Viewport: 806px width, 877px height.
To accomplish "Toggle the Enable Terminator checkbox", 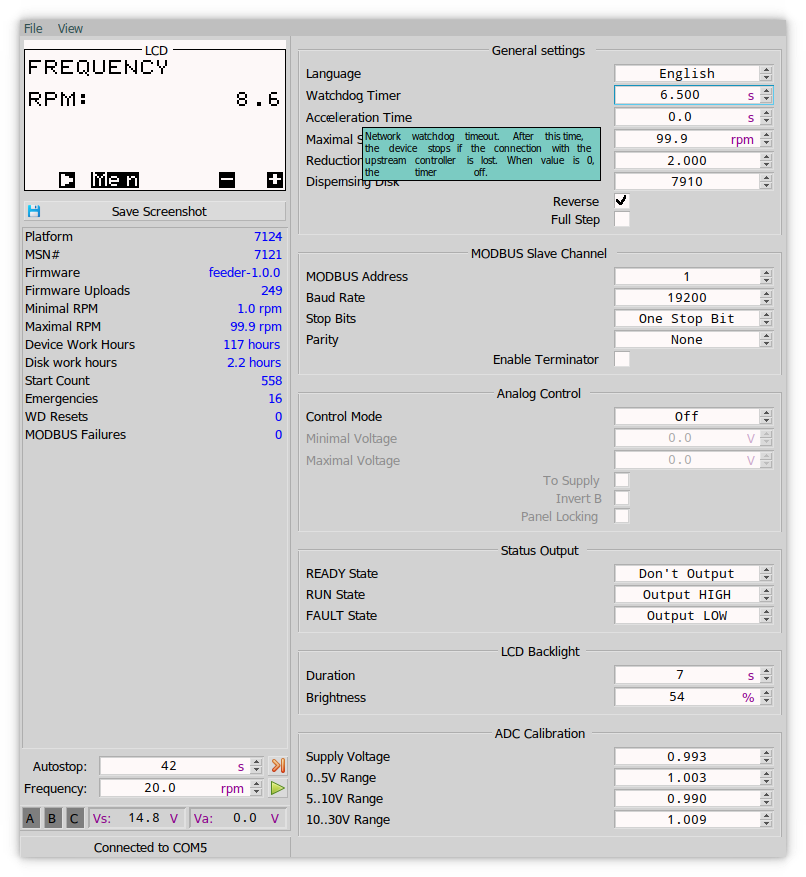I will click(622, 359).
